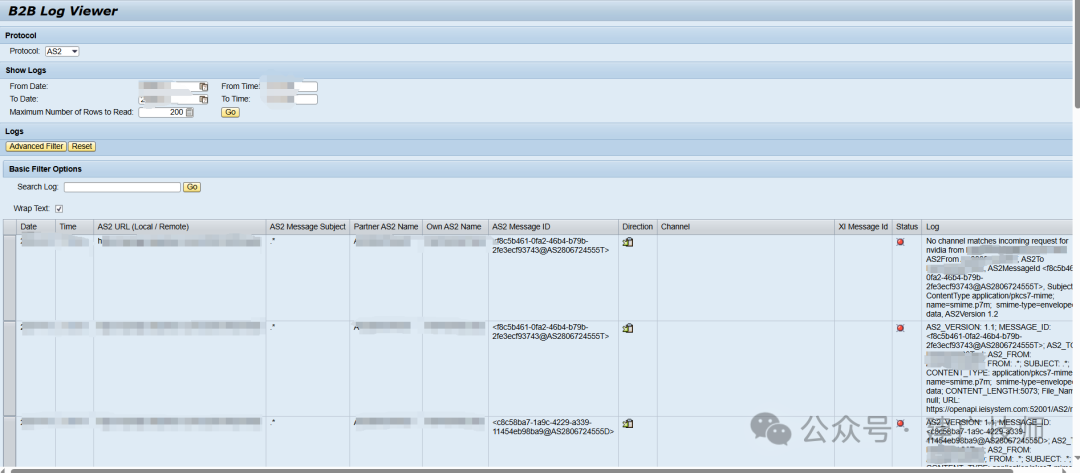
Task: Click AS2 Message ID column header
Action: coord(554,227)
